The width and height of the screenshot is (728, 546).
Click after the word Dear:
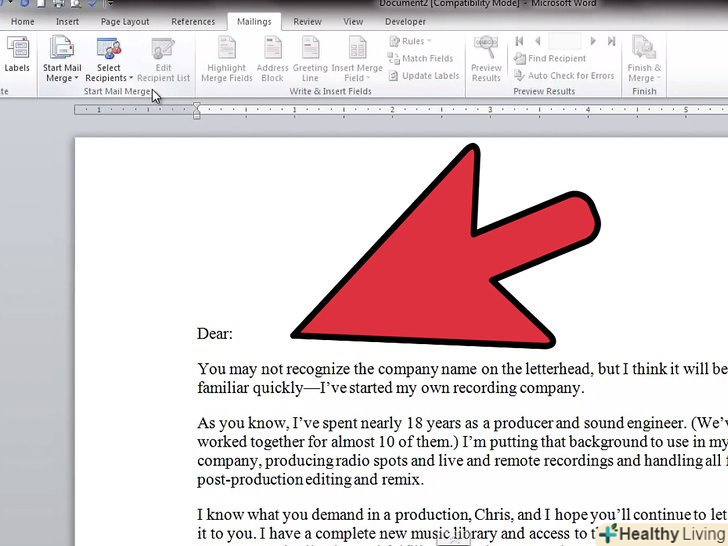tap(233, 334)
